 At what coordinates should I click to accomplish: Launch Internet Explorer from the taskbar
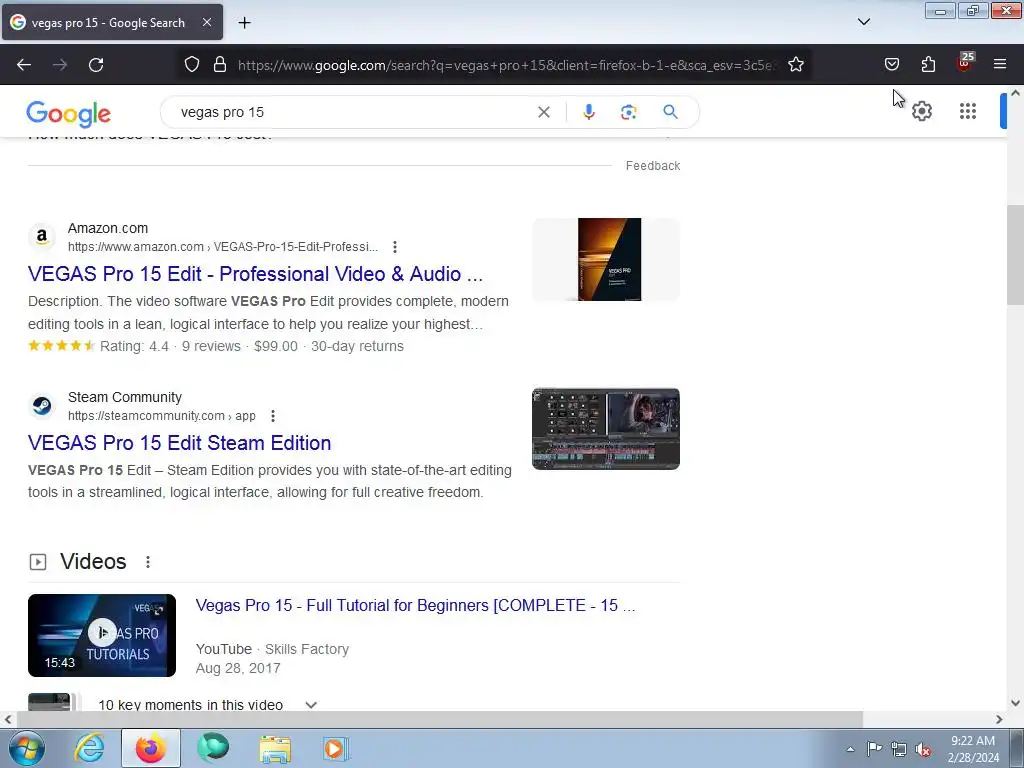[x=89, y=748]
